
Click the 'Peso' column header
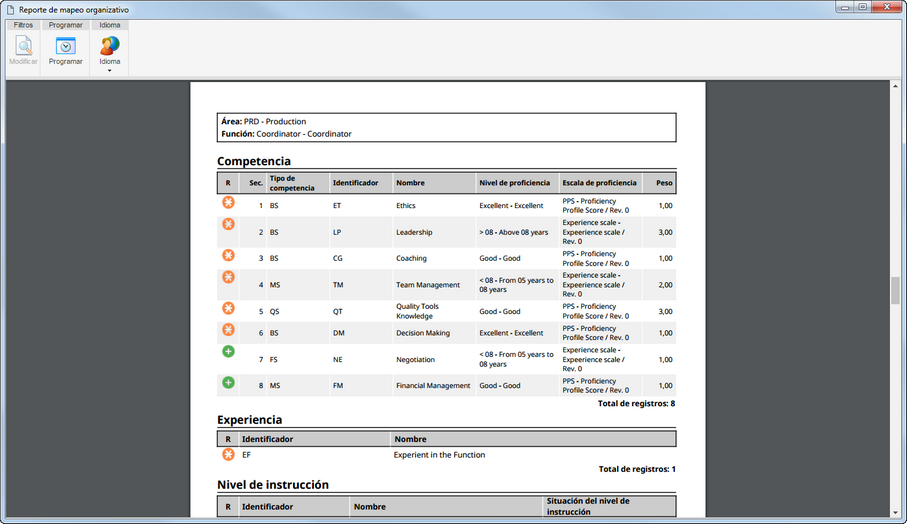click(664, 183)
